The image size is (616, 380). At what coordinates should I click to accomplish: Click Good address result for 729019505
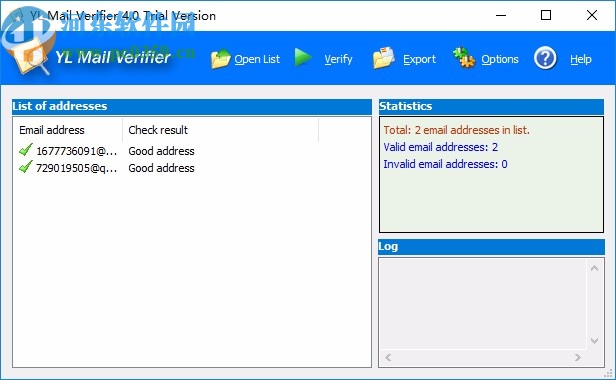point(161,168)
